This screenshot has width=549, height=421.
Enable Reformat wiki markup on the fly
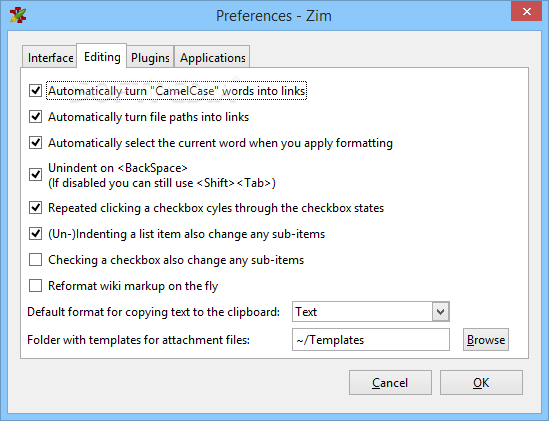[35, 286]
